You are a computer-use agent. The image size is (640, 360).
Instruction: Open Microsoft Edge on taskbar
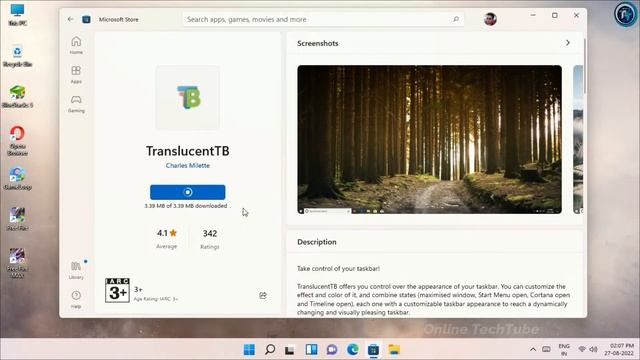point(353,349)
